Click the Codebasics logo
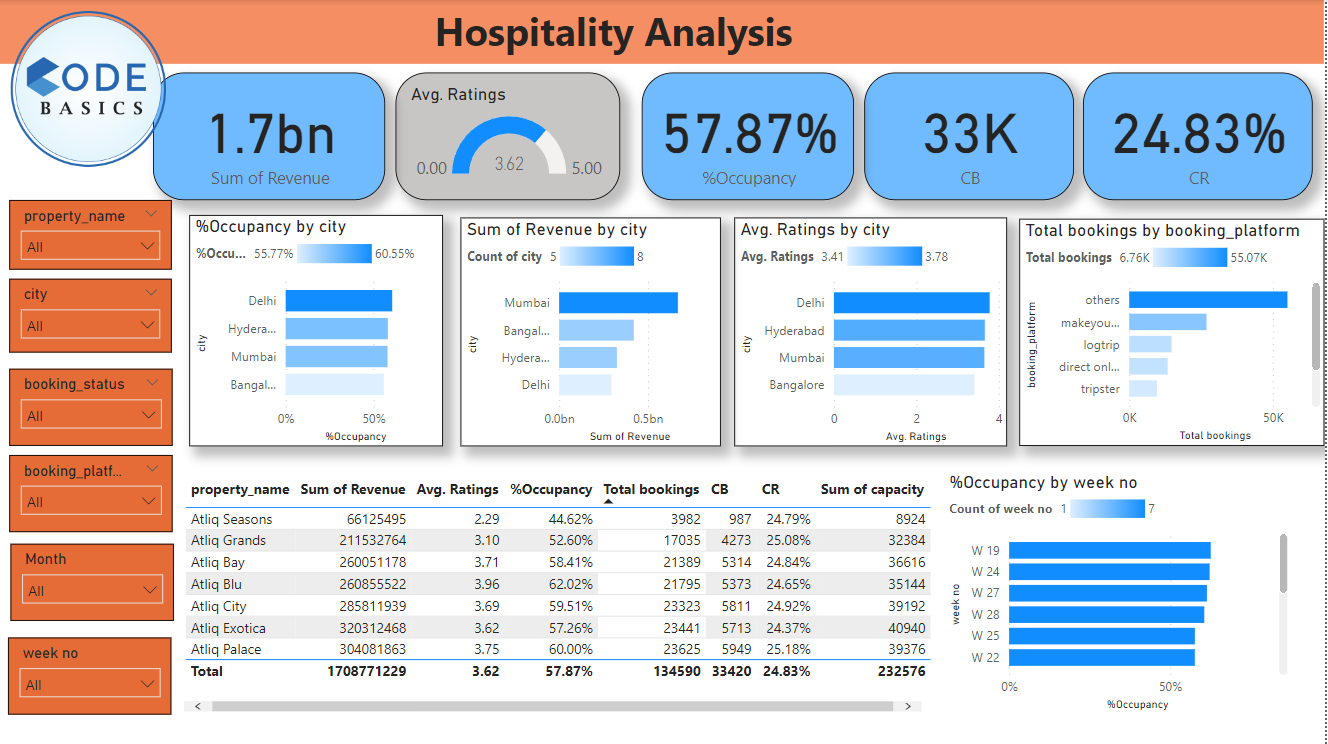The image size is (1328, 744). click(88, 90)
